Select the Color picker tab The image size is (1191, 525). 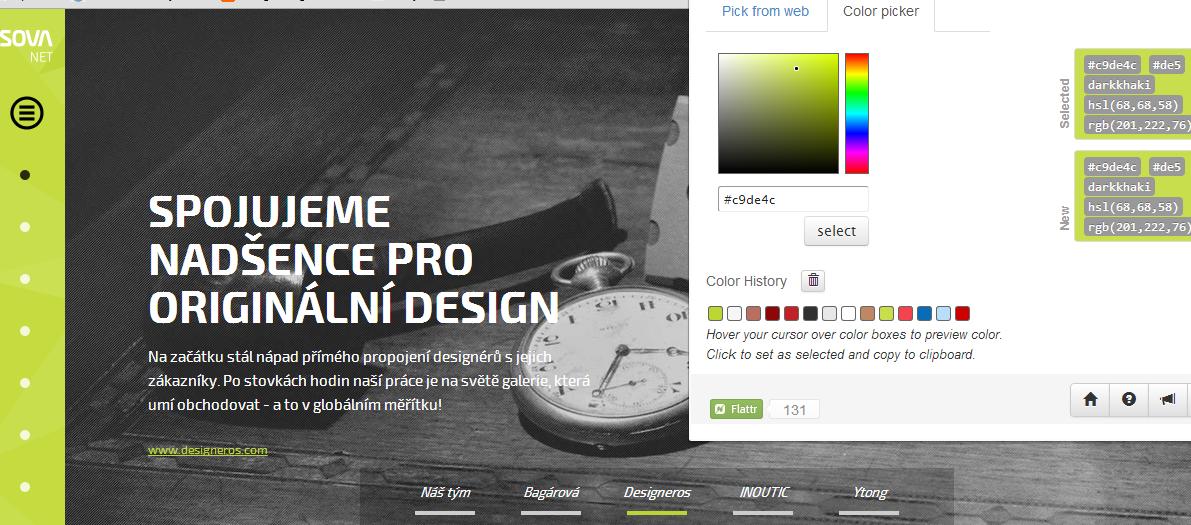881,11
